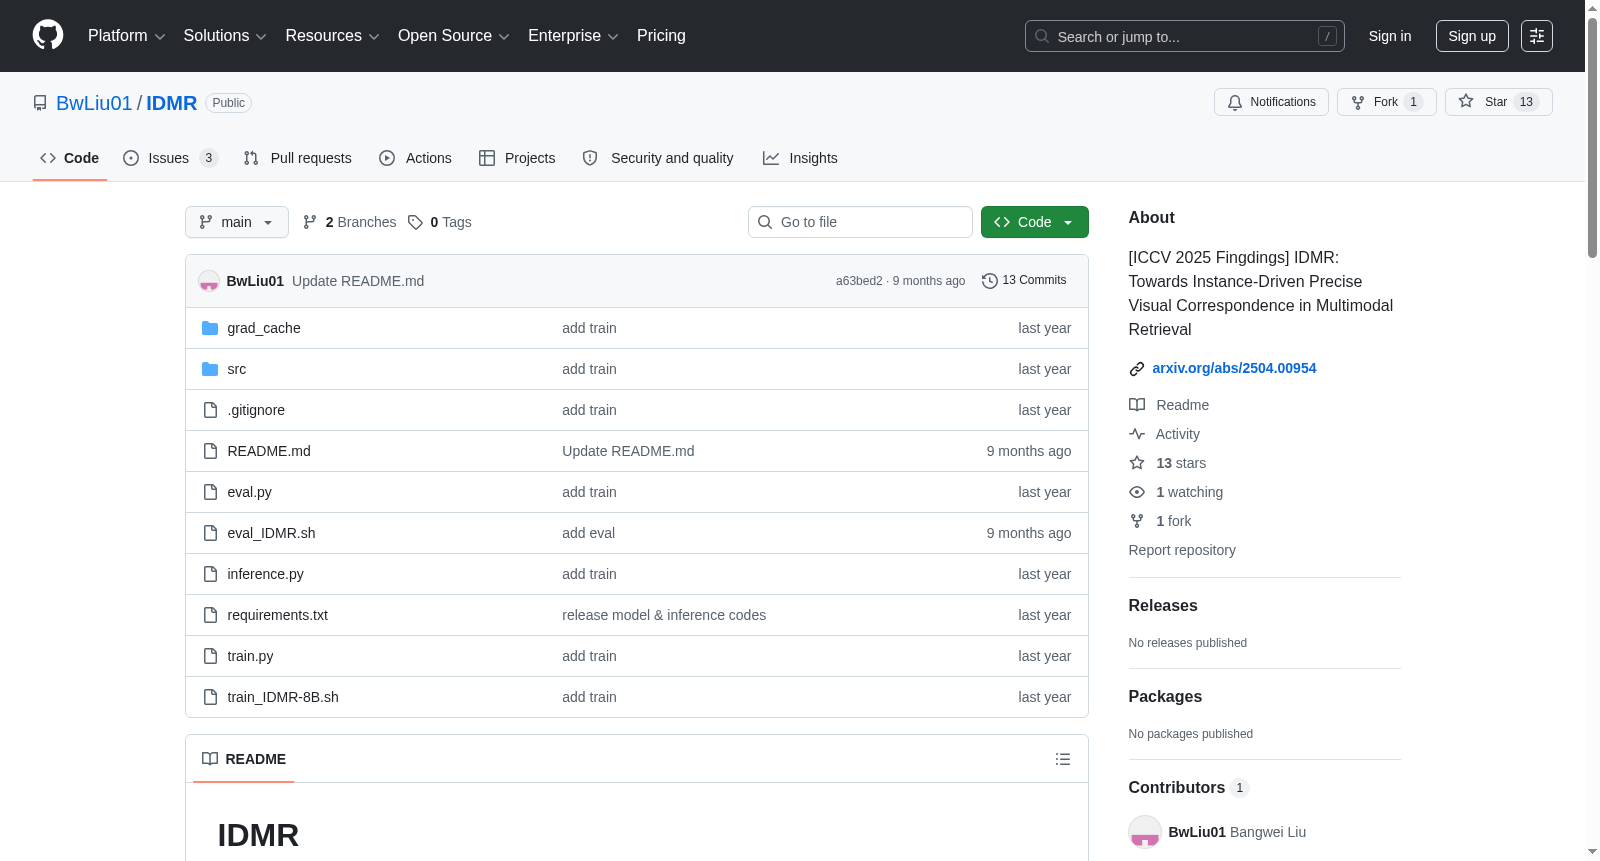
Task: Open the Actions tab
Action: tap(416, 158)
